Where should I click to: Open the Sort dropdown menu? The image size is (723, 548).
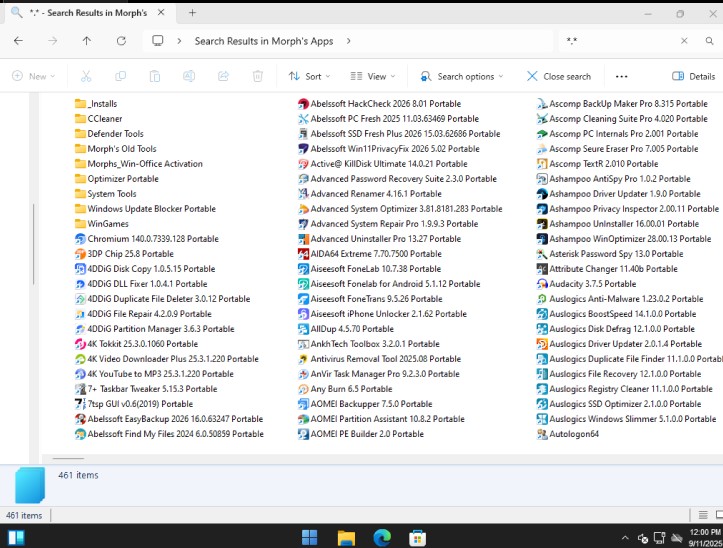click(309, 76)
